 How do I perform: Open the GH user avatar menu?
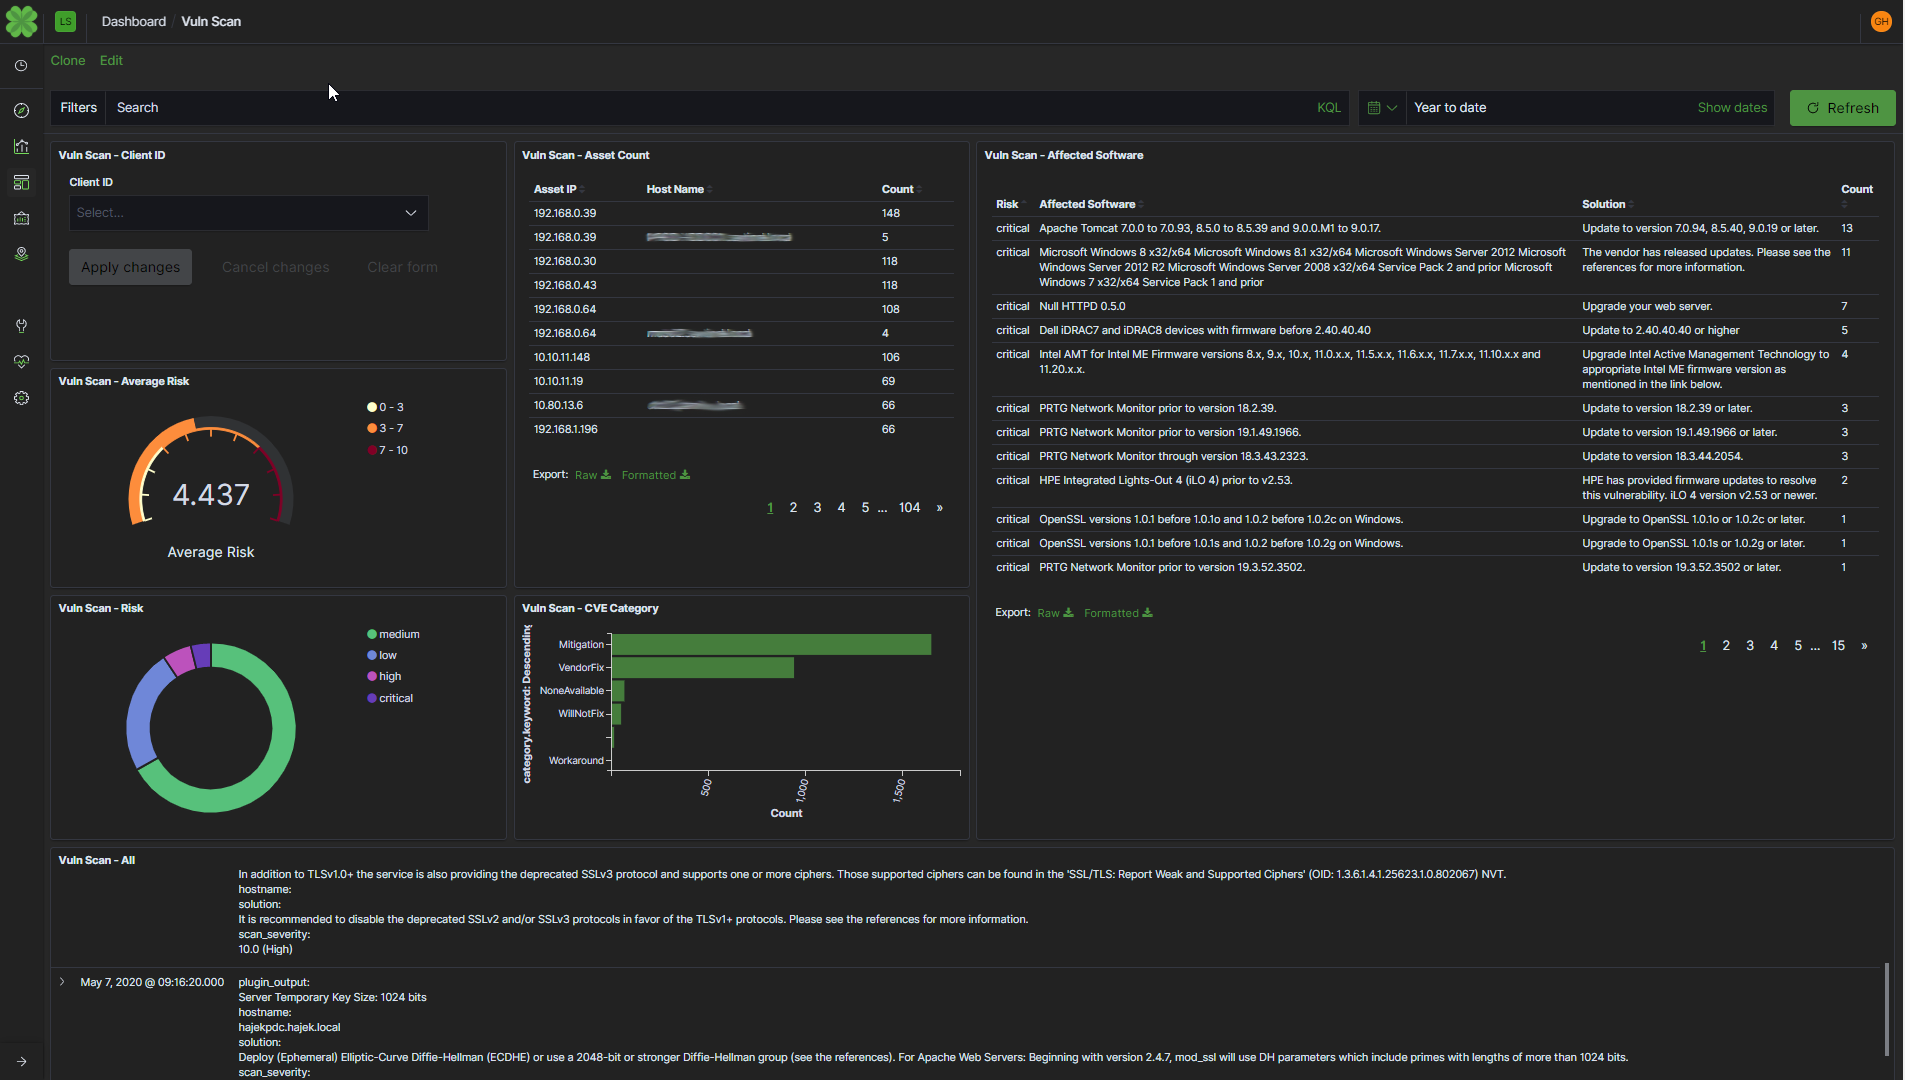pyautogui.click(x=1881, y=21)
